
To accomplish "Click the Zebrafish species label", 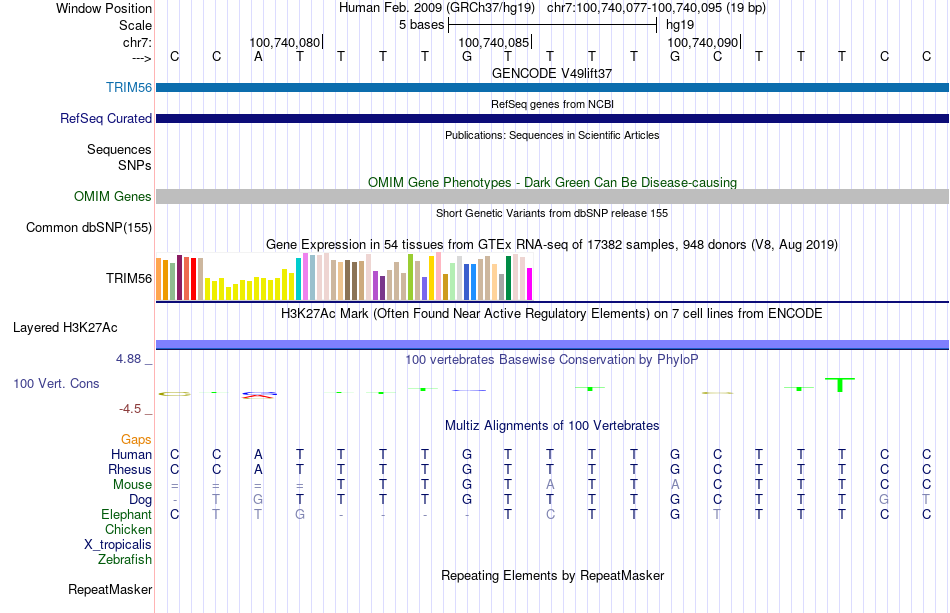I will pyautogui.click(x=125, y=559).
